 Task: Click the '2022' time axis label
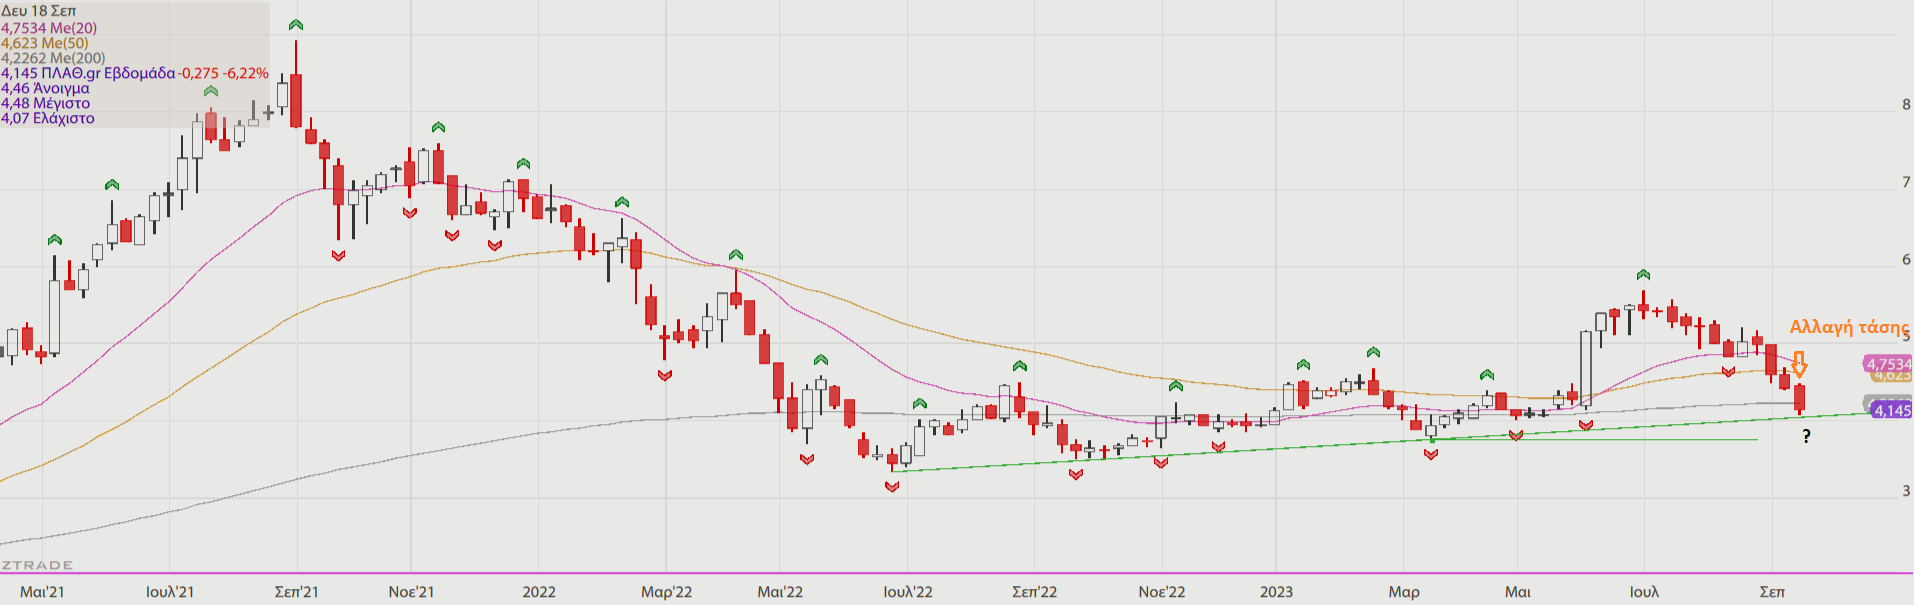pyautogui.click(x=539, y=592)
